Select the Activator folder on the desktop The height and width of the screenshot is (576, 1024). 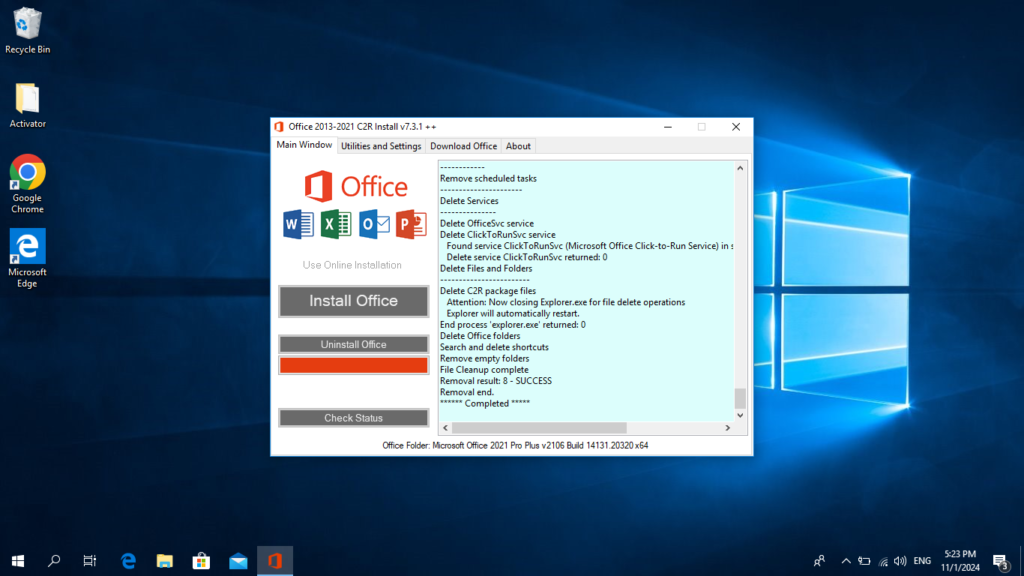click(x=27, y=105)
